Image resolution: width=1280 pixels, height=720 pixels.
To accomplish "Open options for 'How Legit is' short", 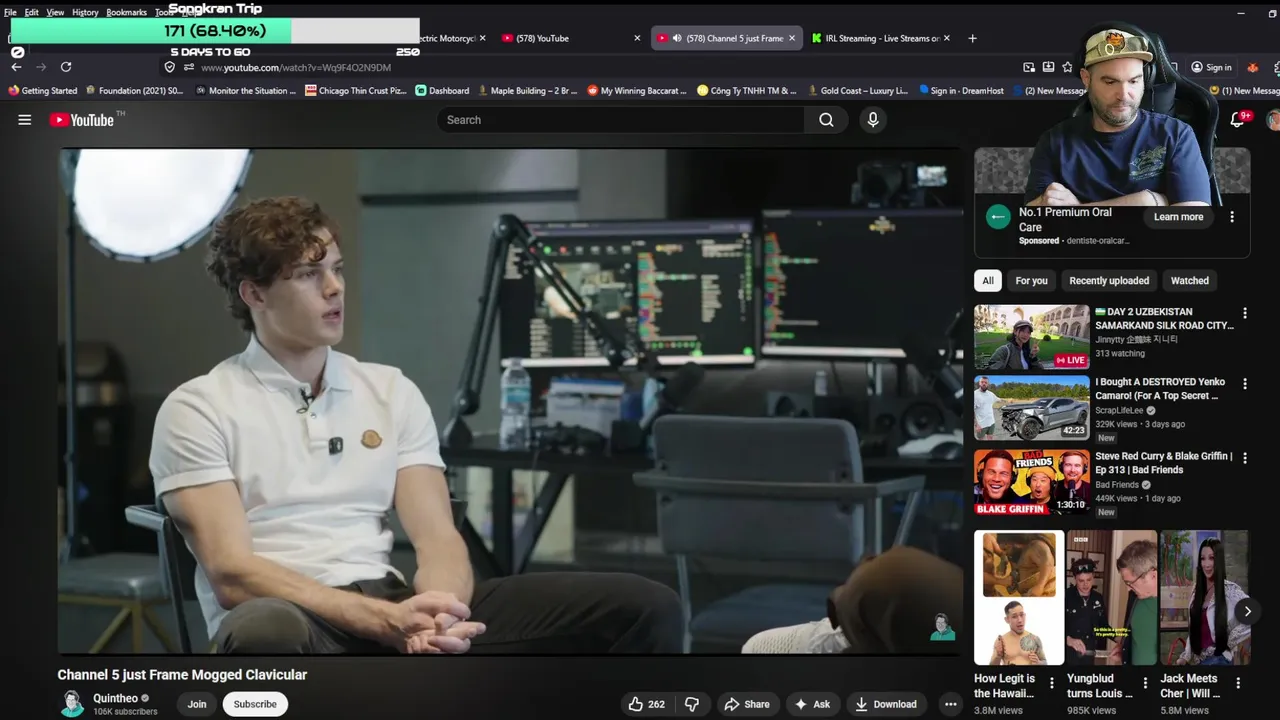I will pos(1051,683).
